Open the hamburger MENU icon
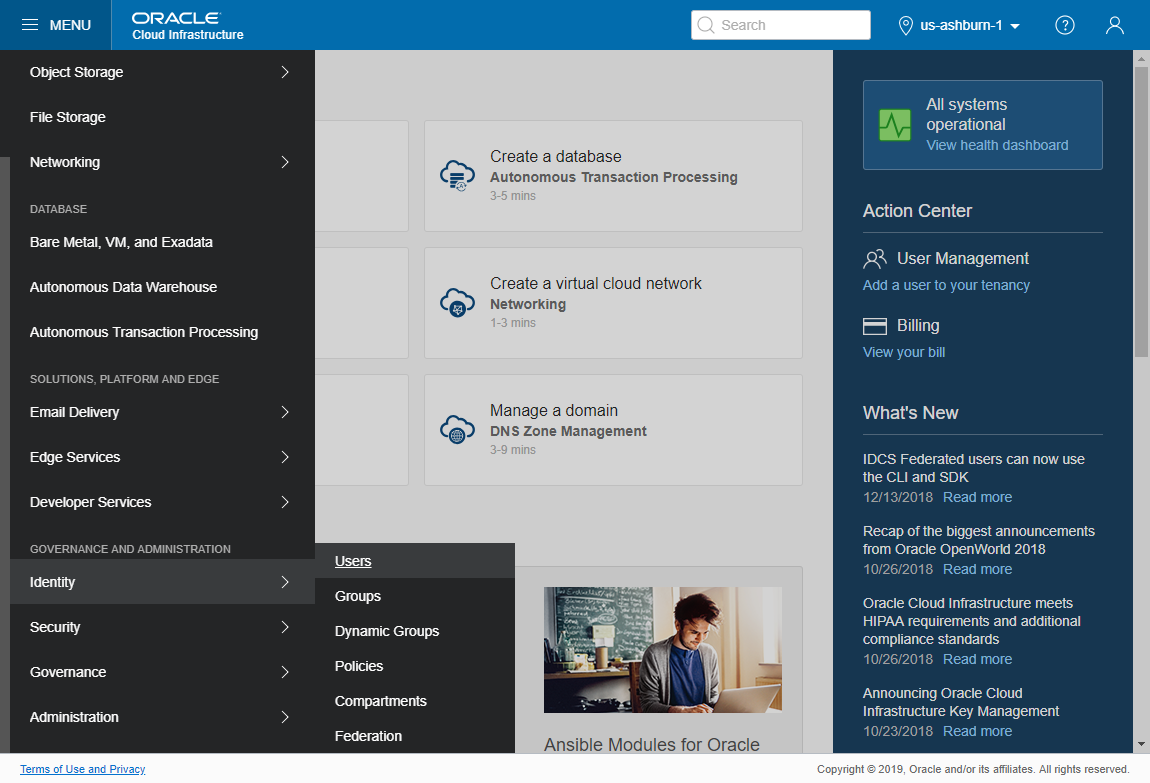Image resolution: width=1150 pixels, height=783 pixels. tap(30, 25)
